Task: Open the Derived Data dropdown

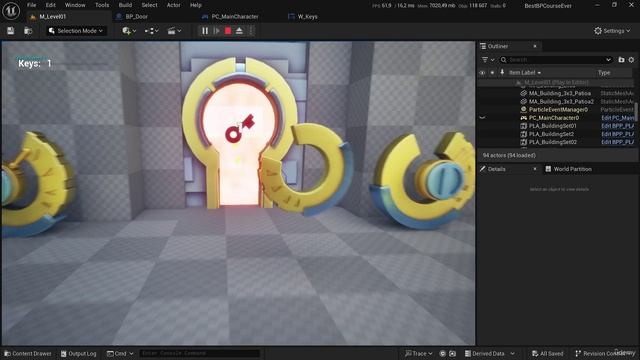Action: coord(490,353)
